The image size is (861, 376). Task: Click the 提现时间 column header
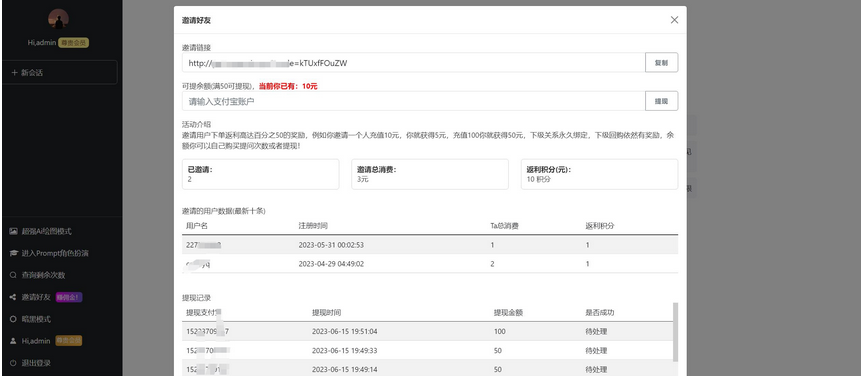327,312
